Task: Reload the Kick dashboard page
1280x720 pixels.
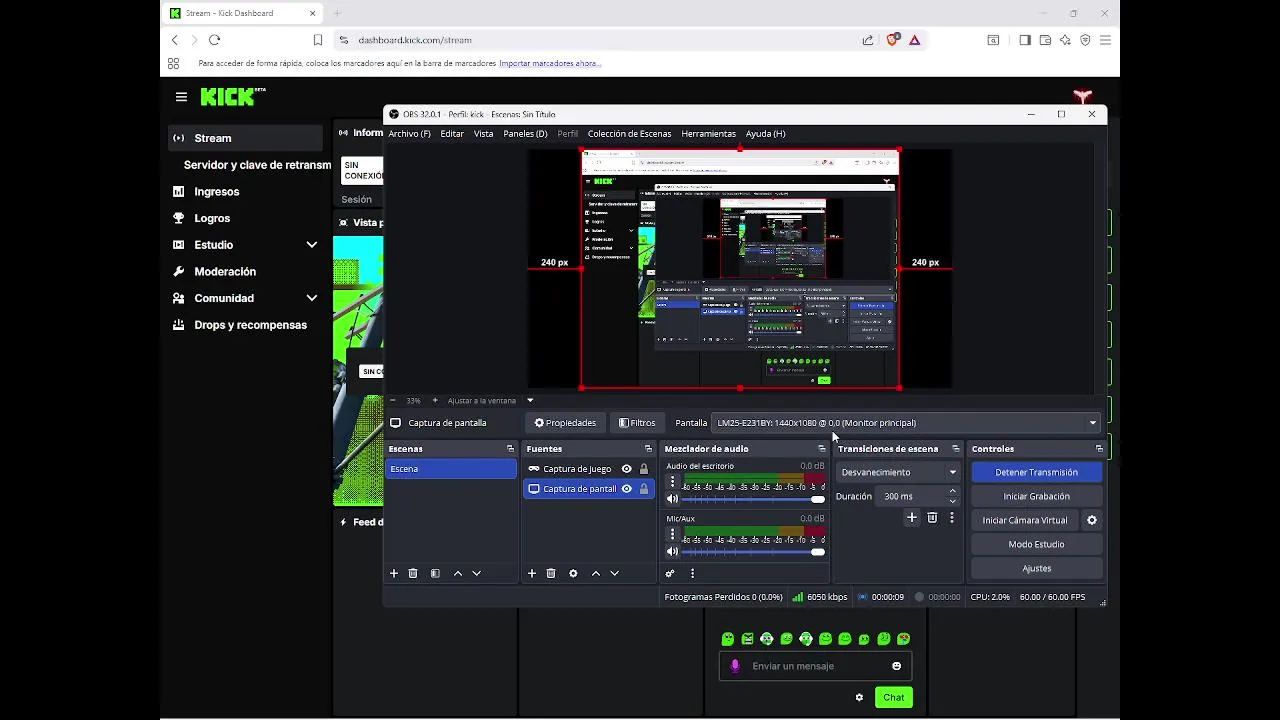Action: coord(214,40)
